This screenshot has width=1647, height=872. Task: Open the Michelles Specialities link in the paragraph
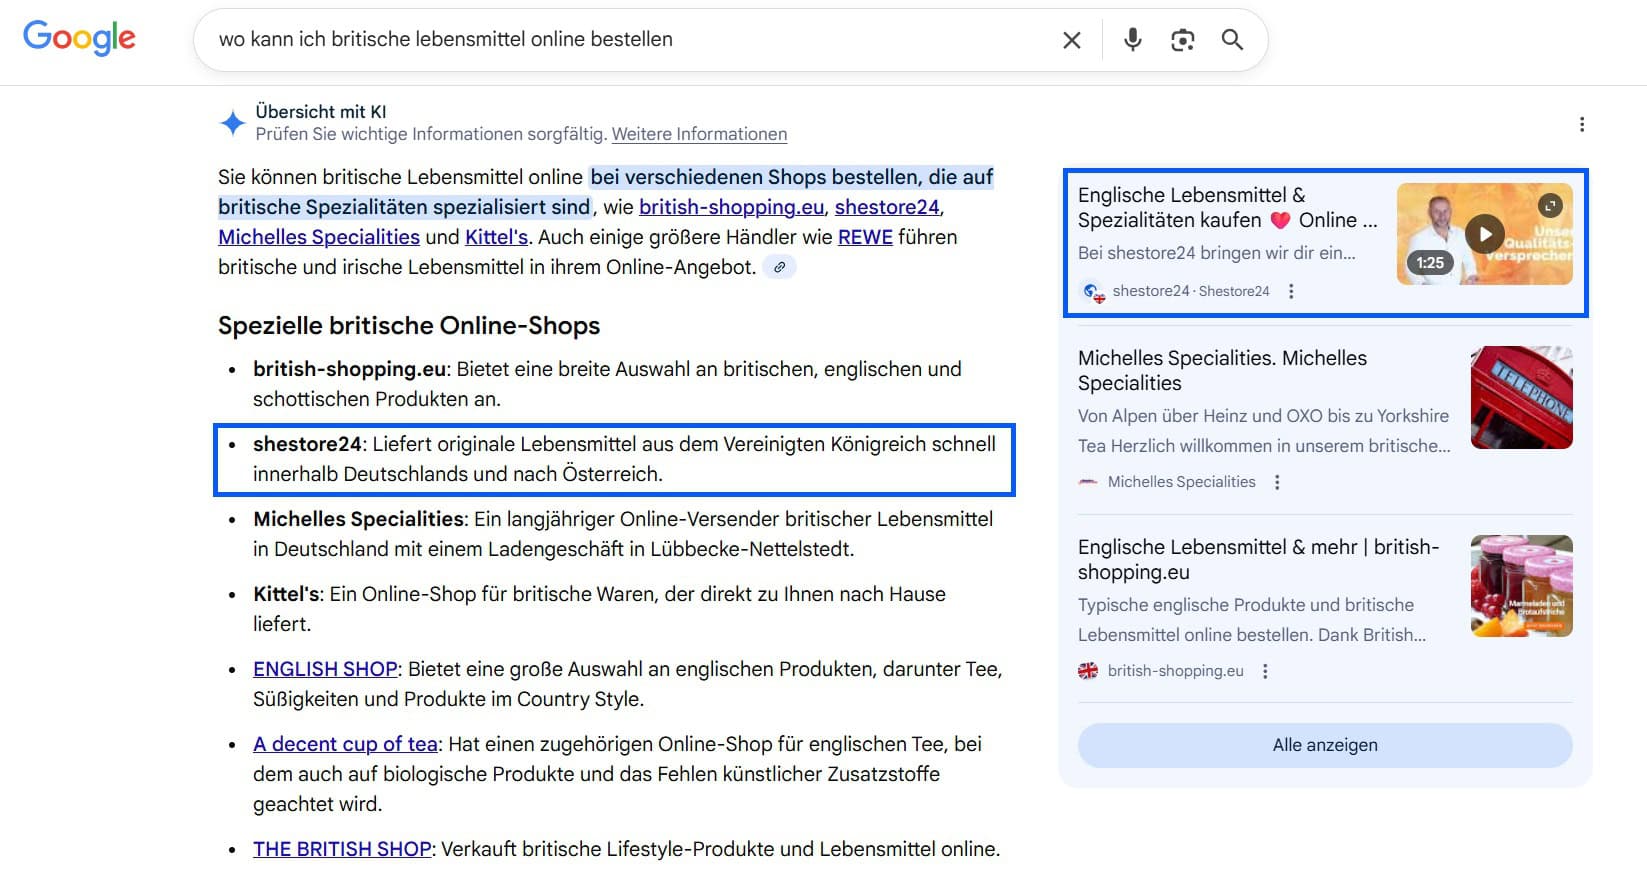click(319, 237)
